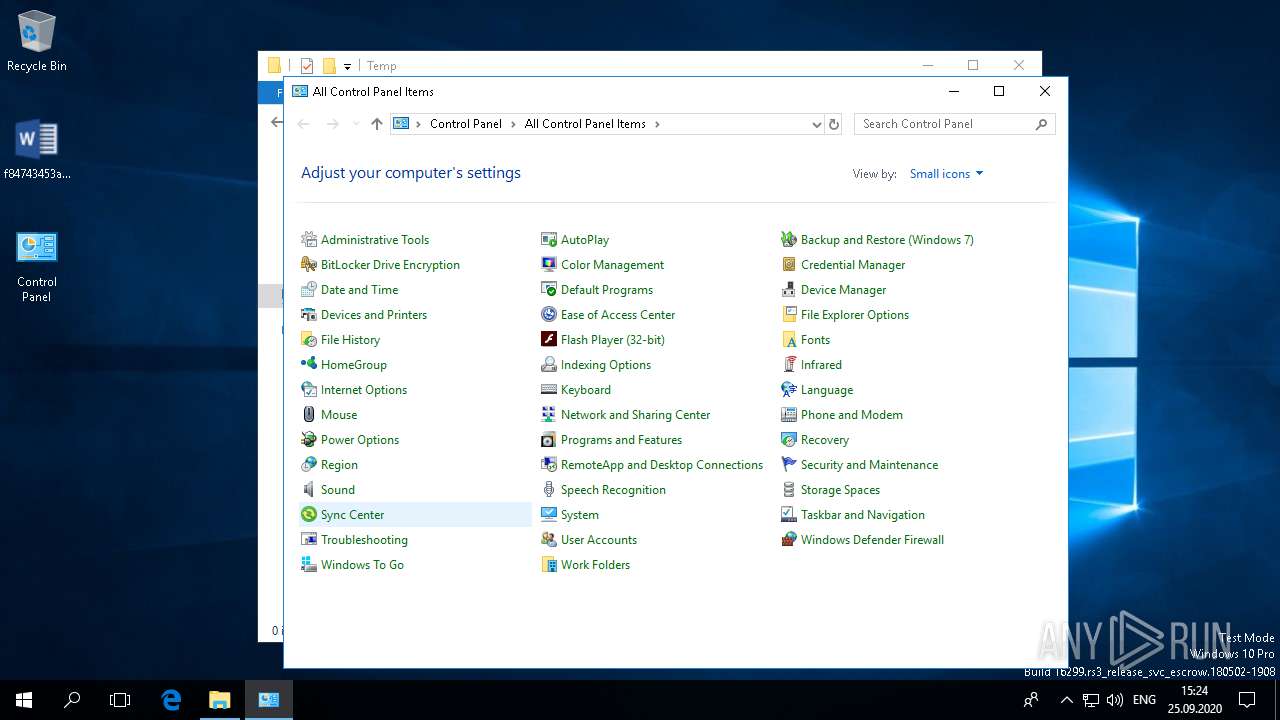Image resolution: width=1280 pixels, height=720 pixels.
Task: Open Task View on taskbar
Action: (120, 700)
